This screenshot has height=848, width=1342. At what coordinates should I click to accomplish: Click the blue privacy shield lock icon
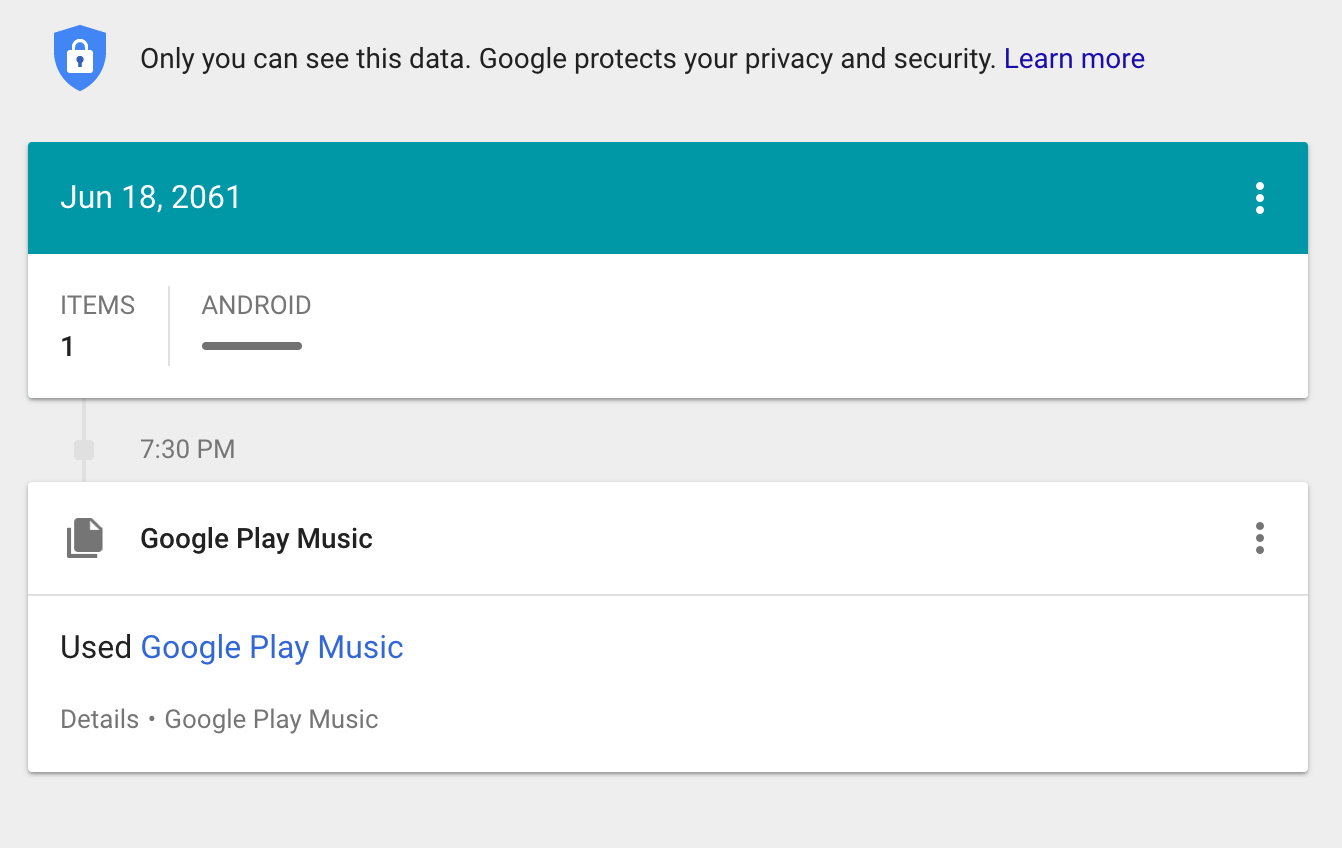coord(79,59)
